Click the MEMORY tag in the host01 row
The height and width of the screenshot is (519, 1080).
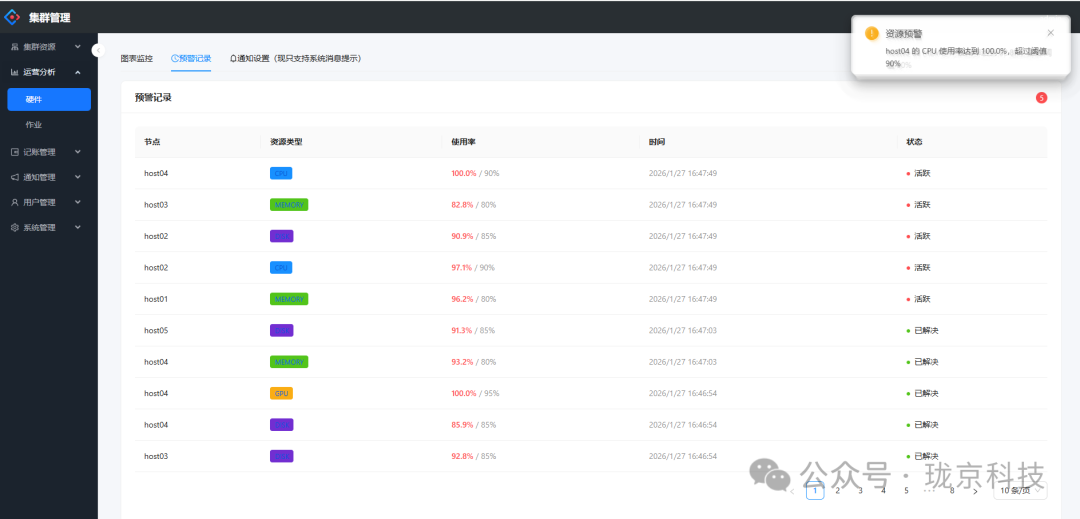[x=289, y=299]
